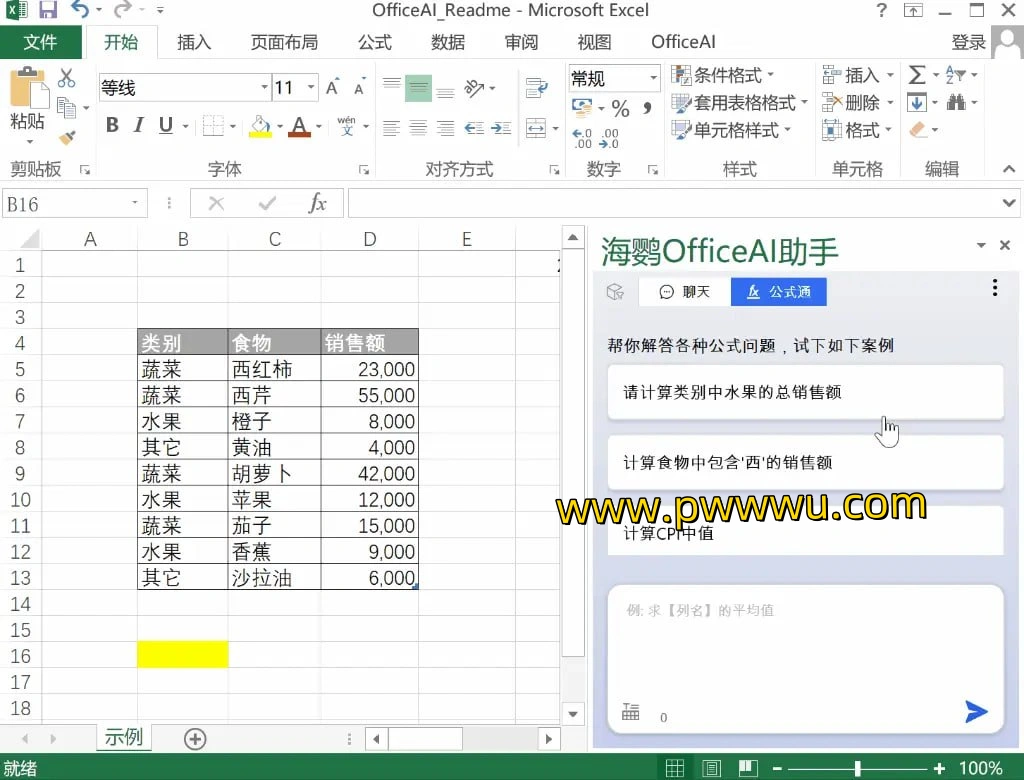The width and height of the screenshot is (1024, 780).
Task: Toggle Bold formatting
Action: click(x=112, y=125)
